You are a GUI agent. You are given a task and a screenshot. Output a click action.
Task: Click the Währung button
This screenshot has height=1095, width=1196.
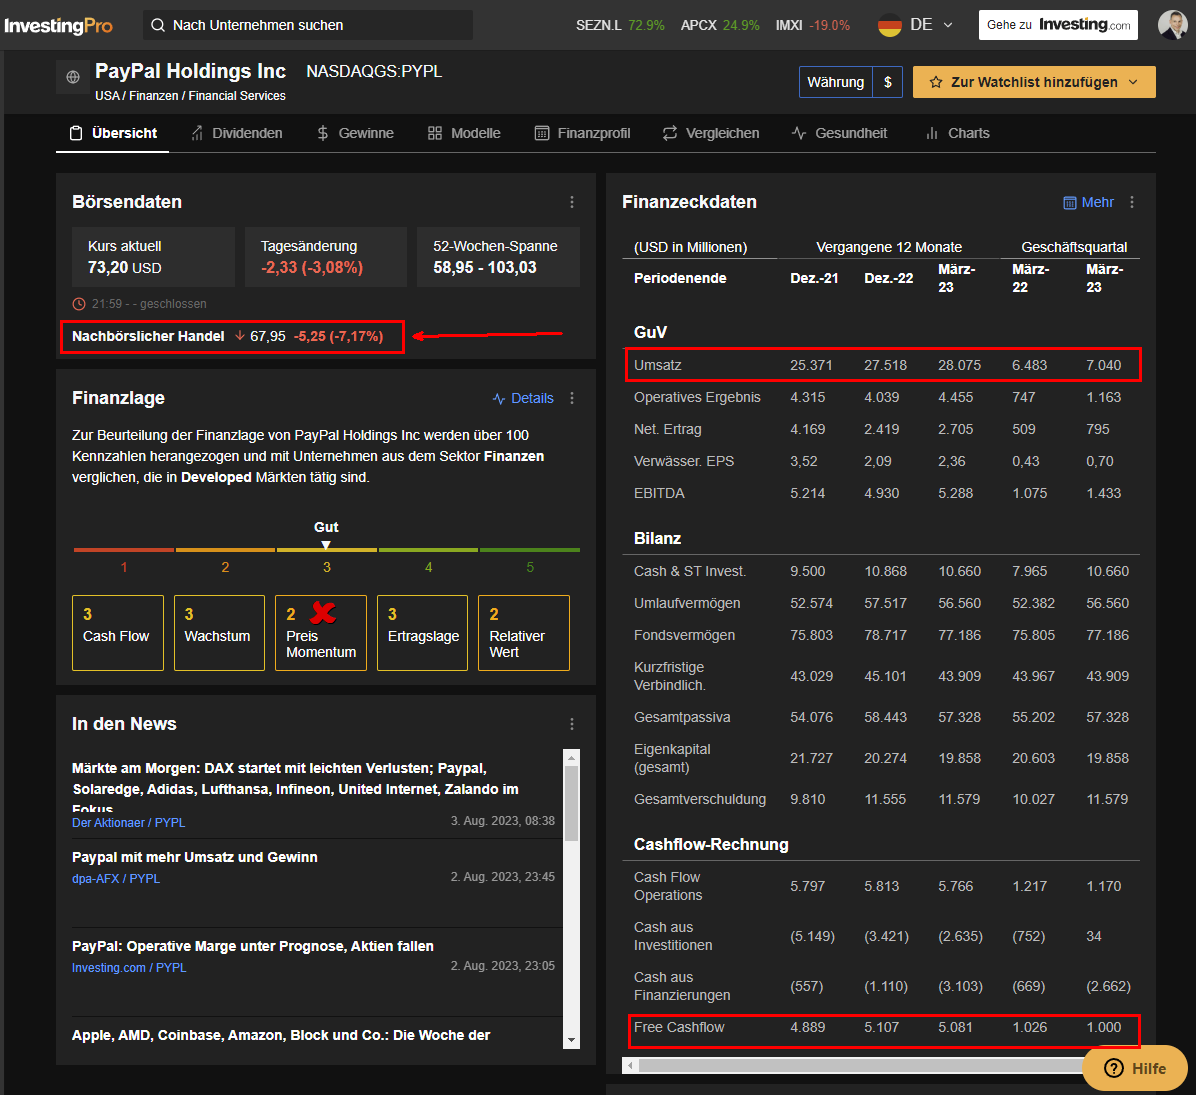click(x=836, y=82)
